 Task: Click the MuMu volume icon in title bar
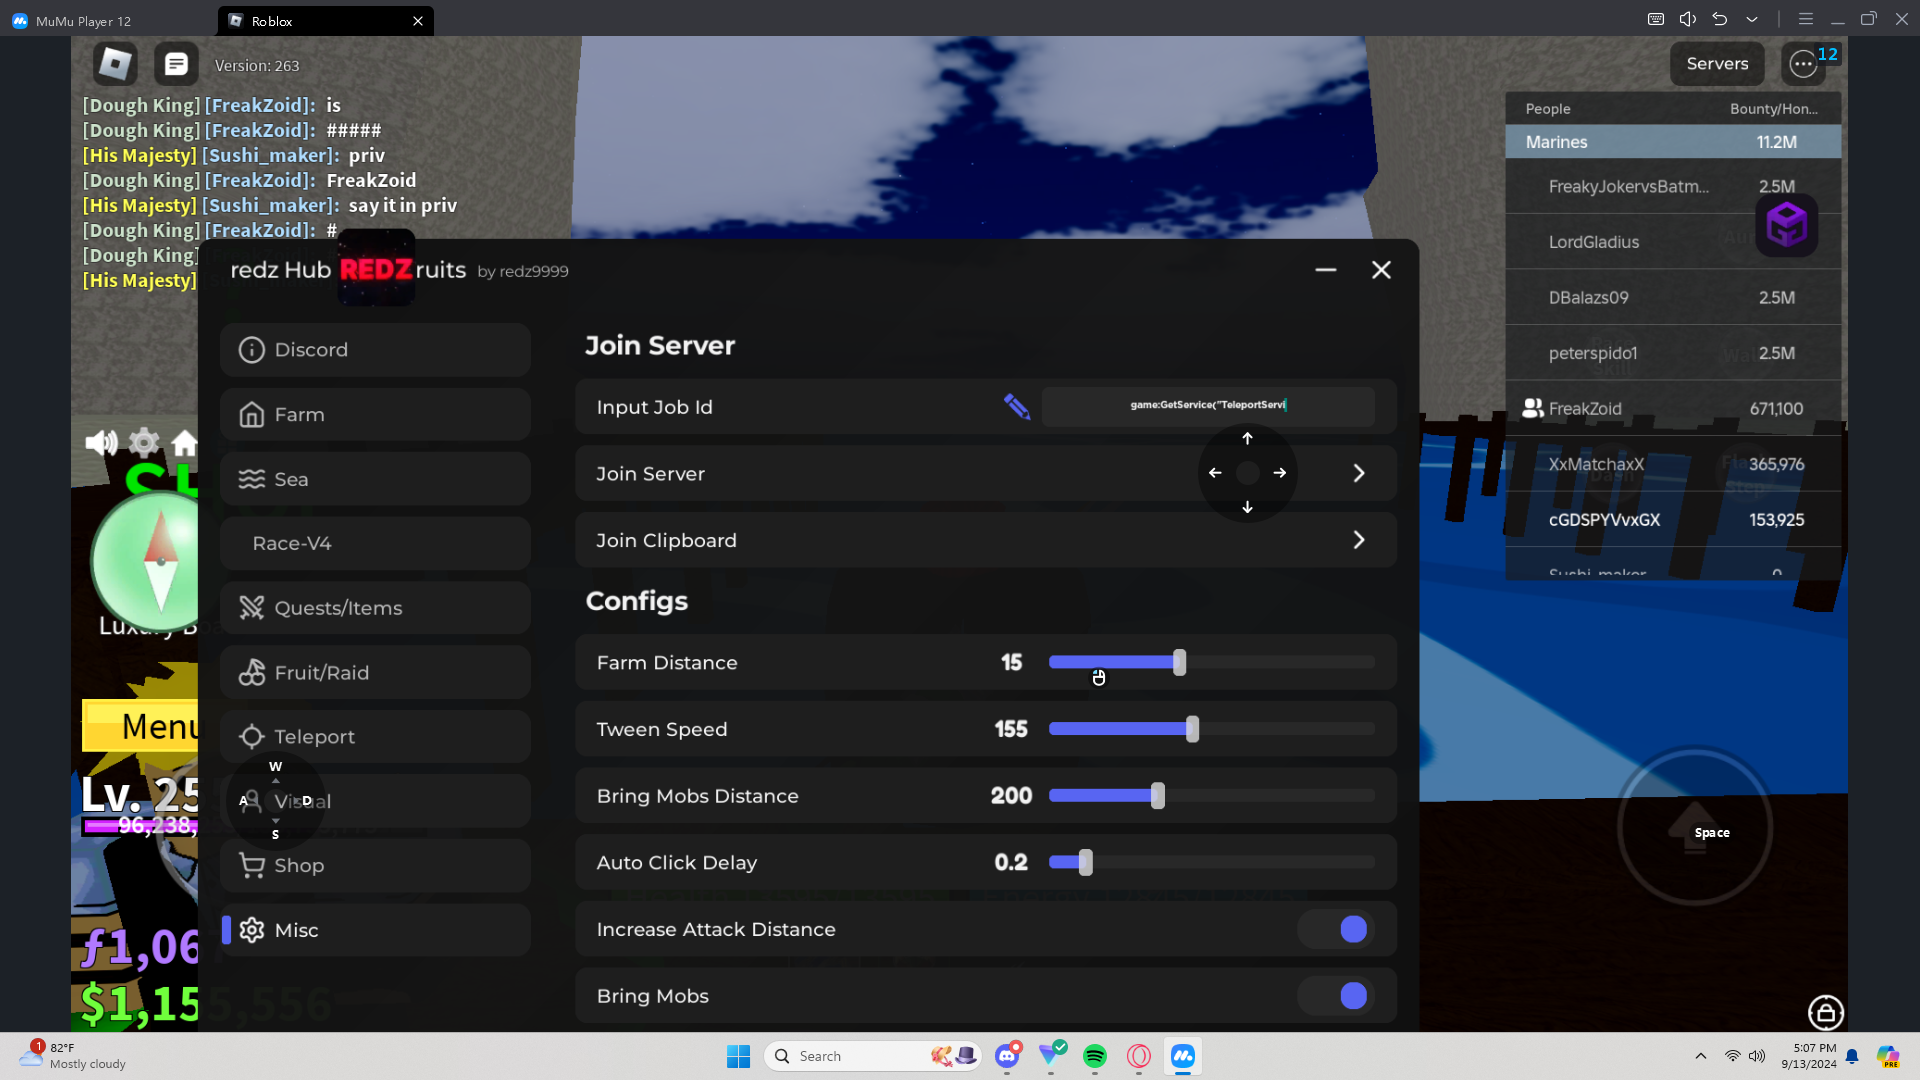coord(1688,19)
